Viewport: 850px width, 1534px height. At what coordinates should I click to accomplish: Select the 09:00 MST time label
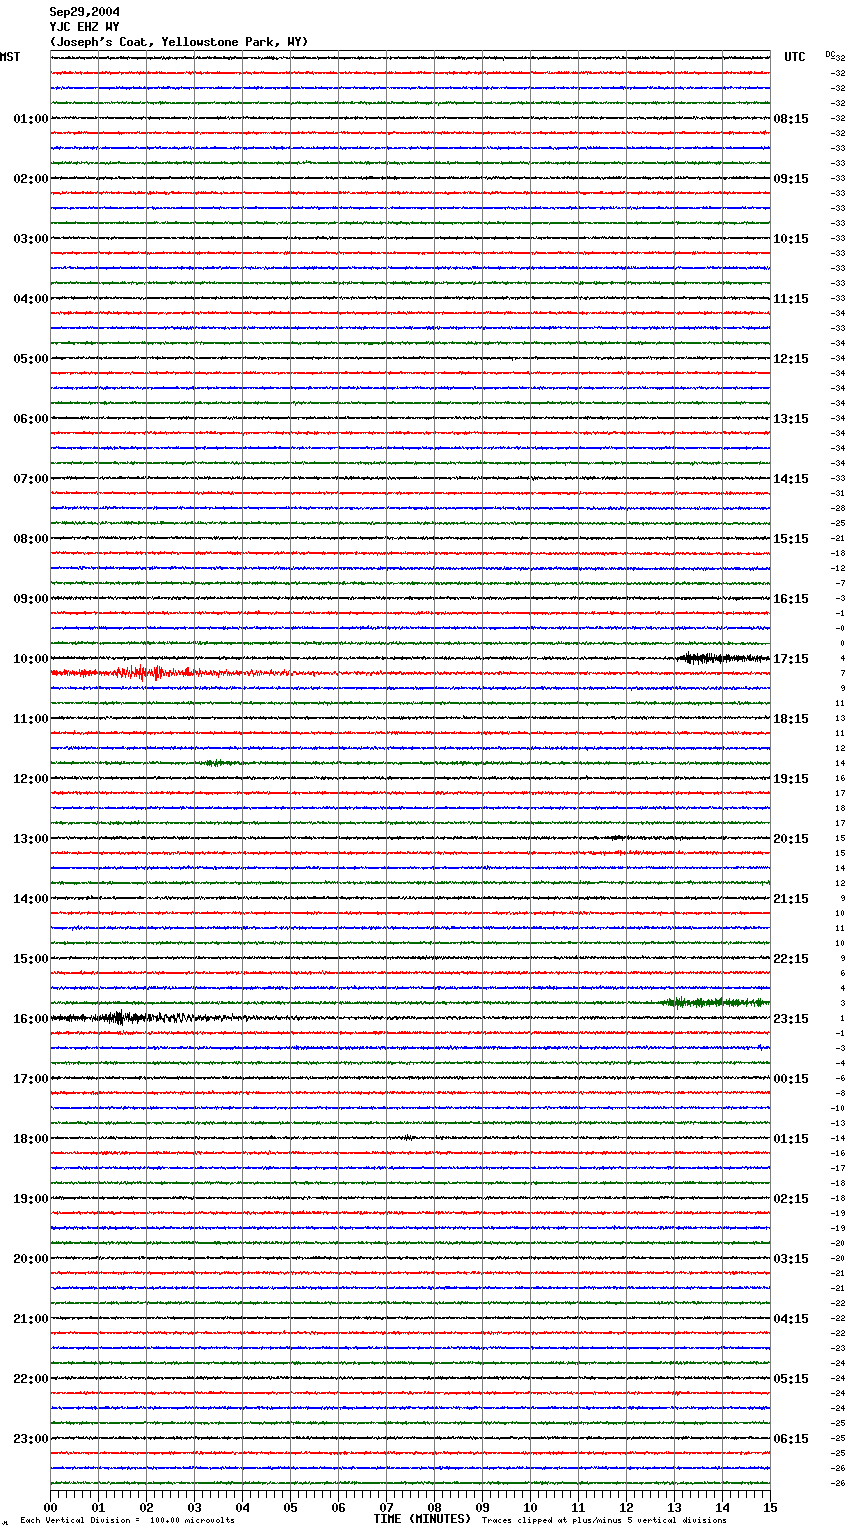click(x=31, y=599)
